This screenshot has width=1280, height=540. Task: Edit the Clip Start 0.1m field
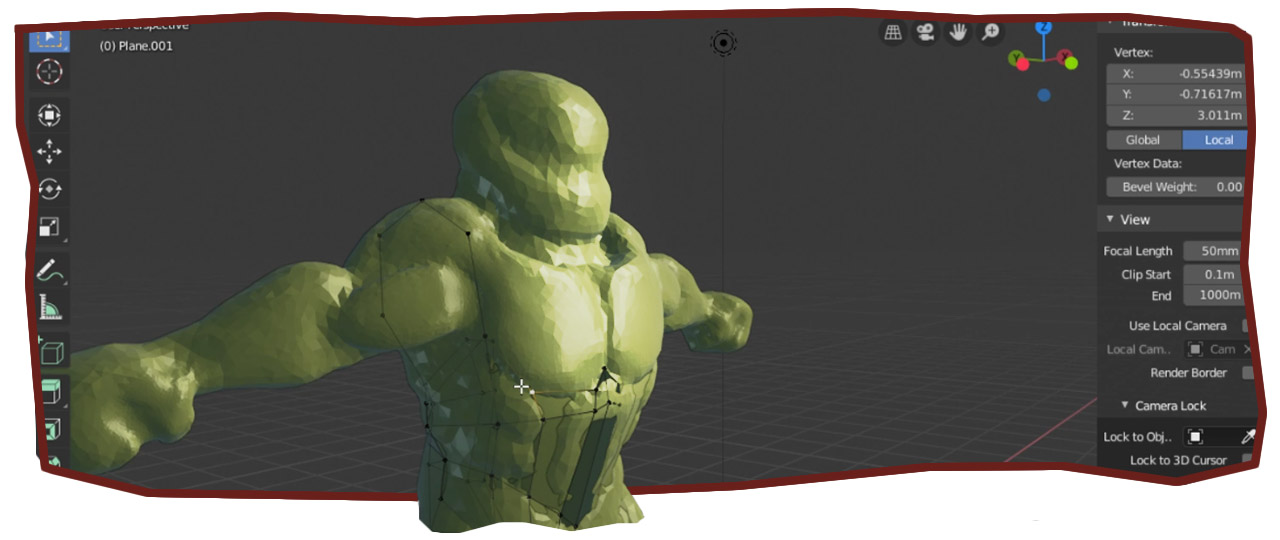[1214, 274]
